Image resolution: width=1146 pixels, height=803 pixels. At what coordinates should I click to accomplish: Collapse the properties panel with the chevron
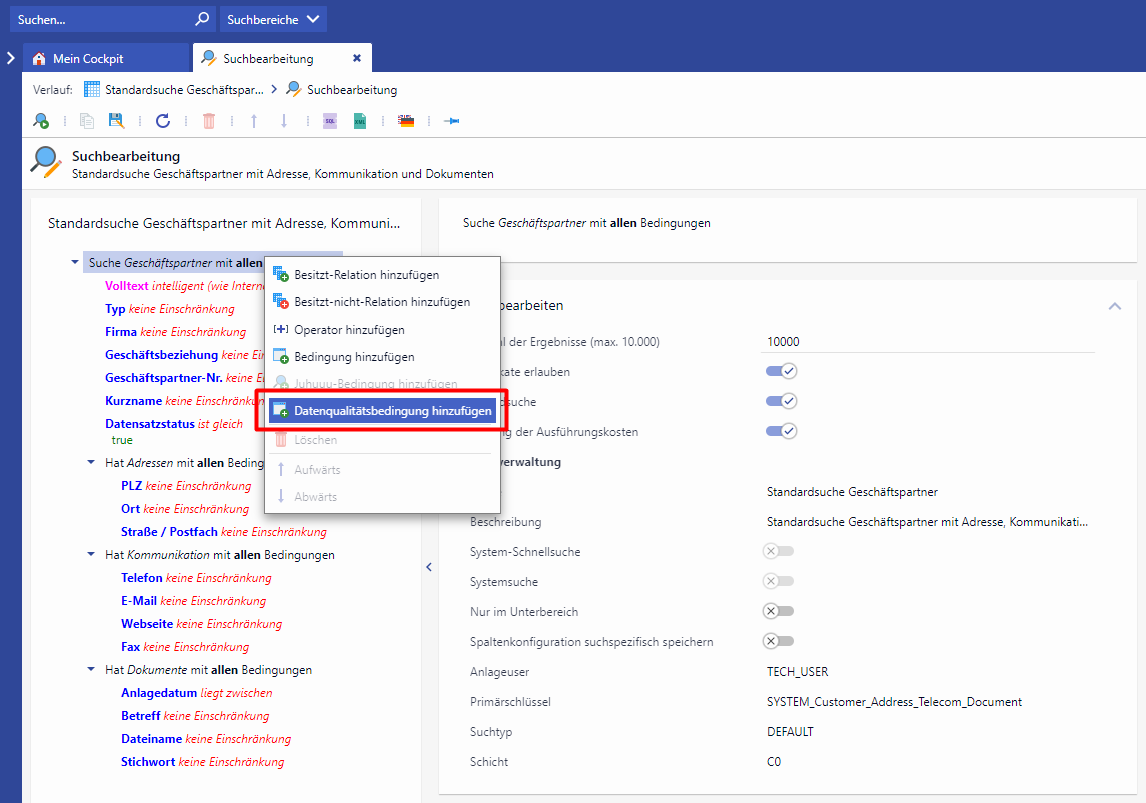click(1114, 306)
